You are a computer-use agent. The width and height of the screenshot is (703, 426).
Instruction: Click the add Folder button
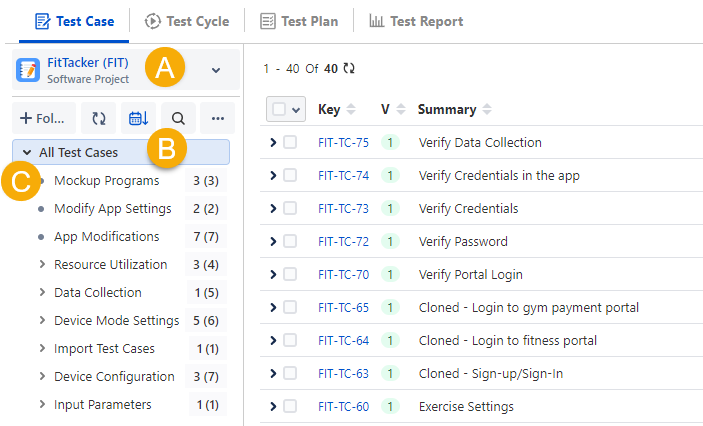click(44, 118)
